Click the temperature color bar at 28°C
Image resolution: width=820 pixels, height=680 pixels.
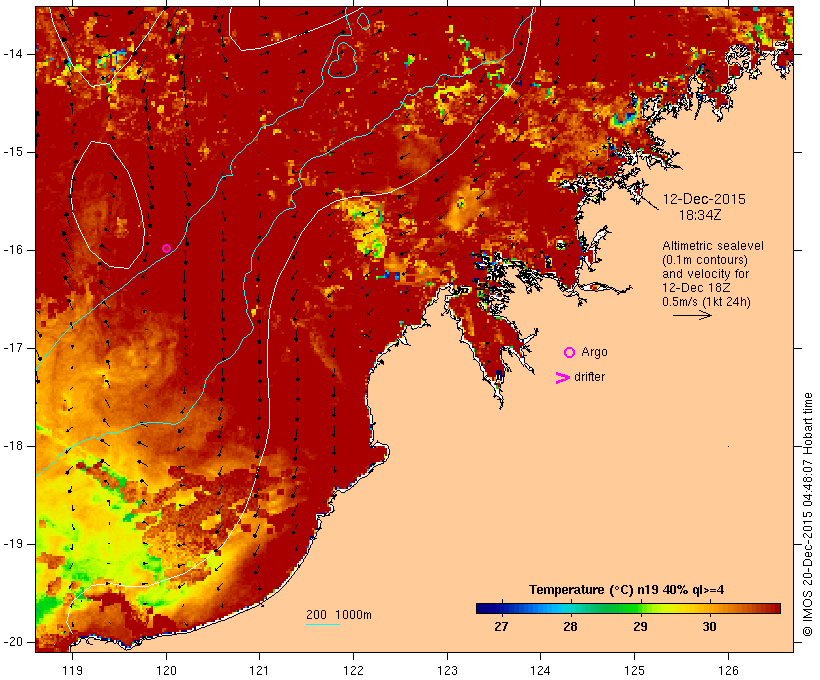pos(571,608)
